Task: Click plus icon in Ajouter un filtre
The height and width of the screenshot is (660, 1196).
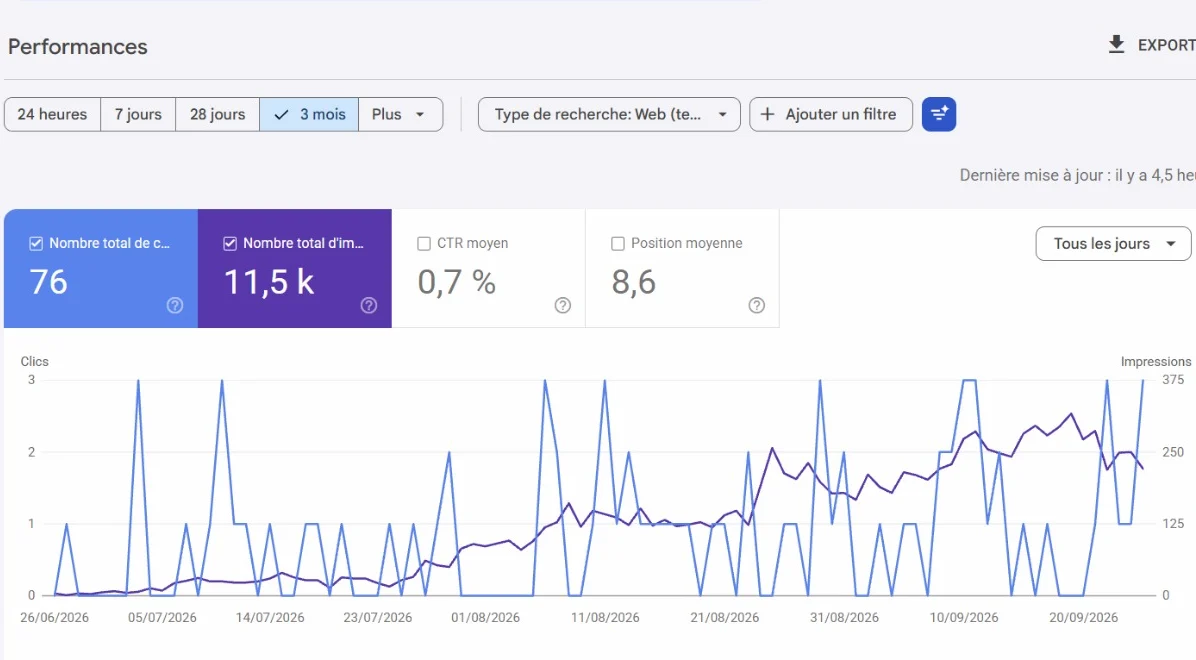Action: point(767,114)
